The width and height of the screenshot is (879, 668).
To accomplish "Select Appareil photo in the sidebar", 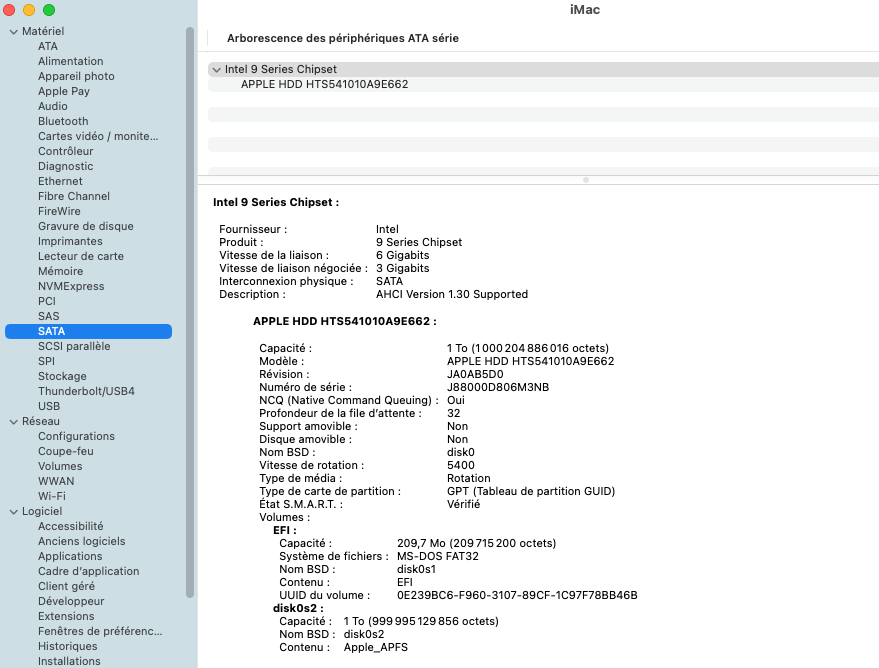I will tap(76, 76).
